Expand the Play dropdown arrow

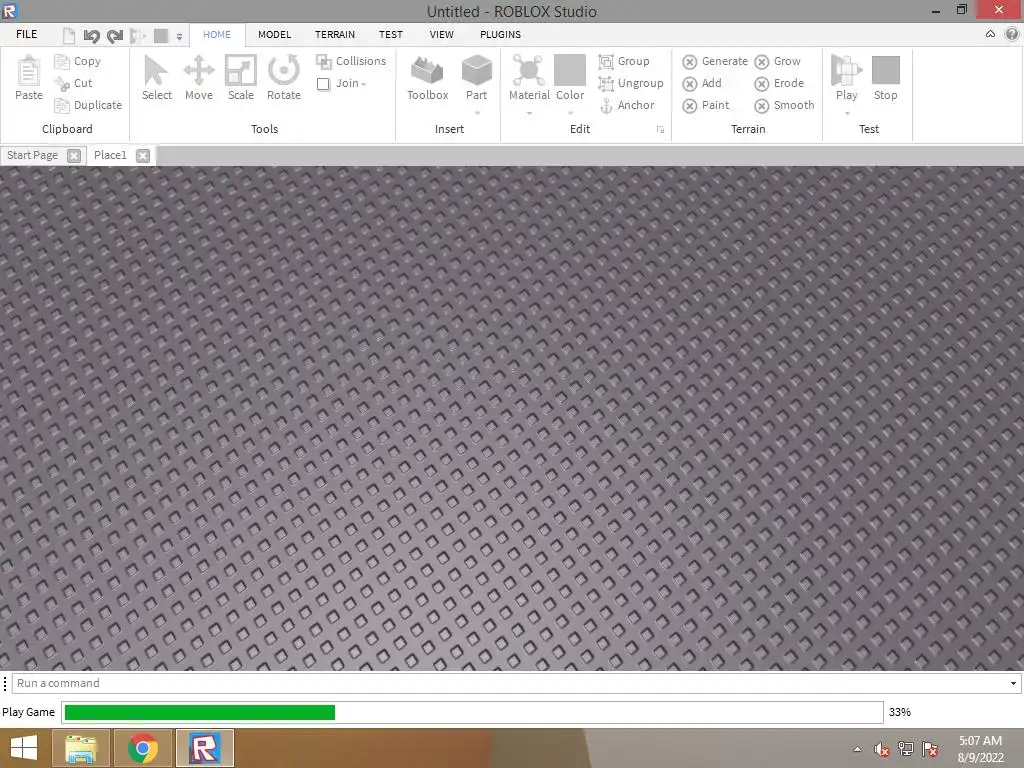click(847, 113)
